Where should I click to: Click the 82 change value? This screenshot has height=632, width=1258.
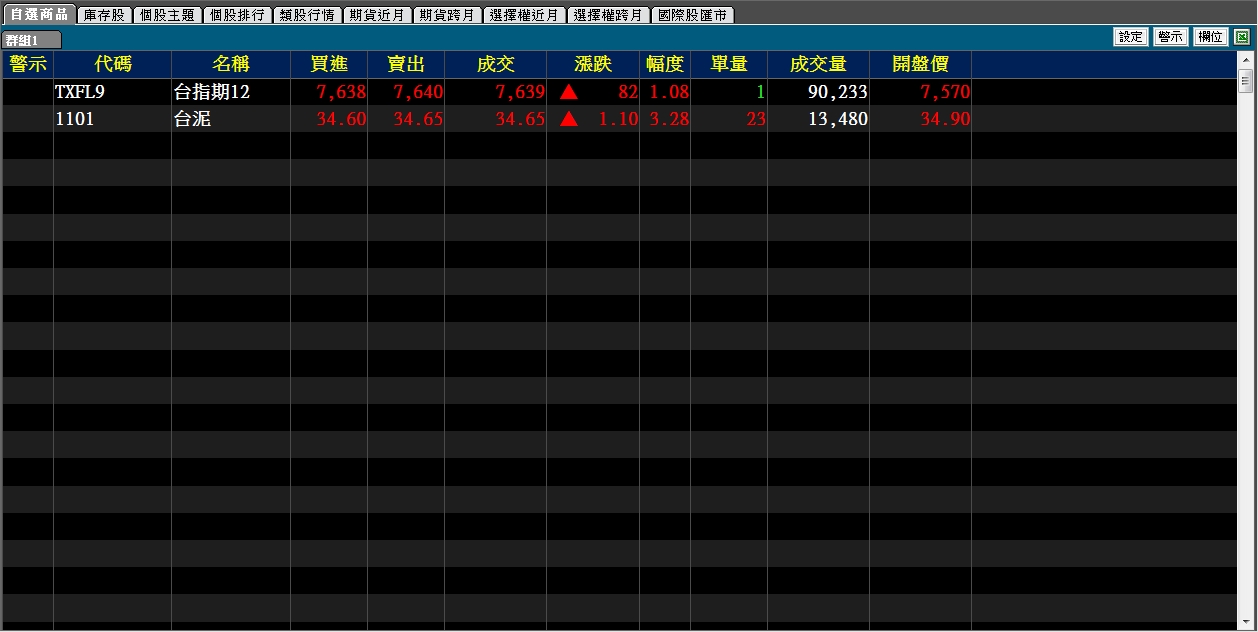coord(628,92)
